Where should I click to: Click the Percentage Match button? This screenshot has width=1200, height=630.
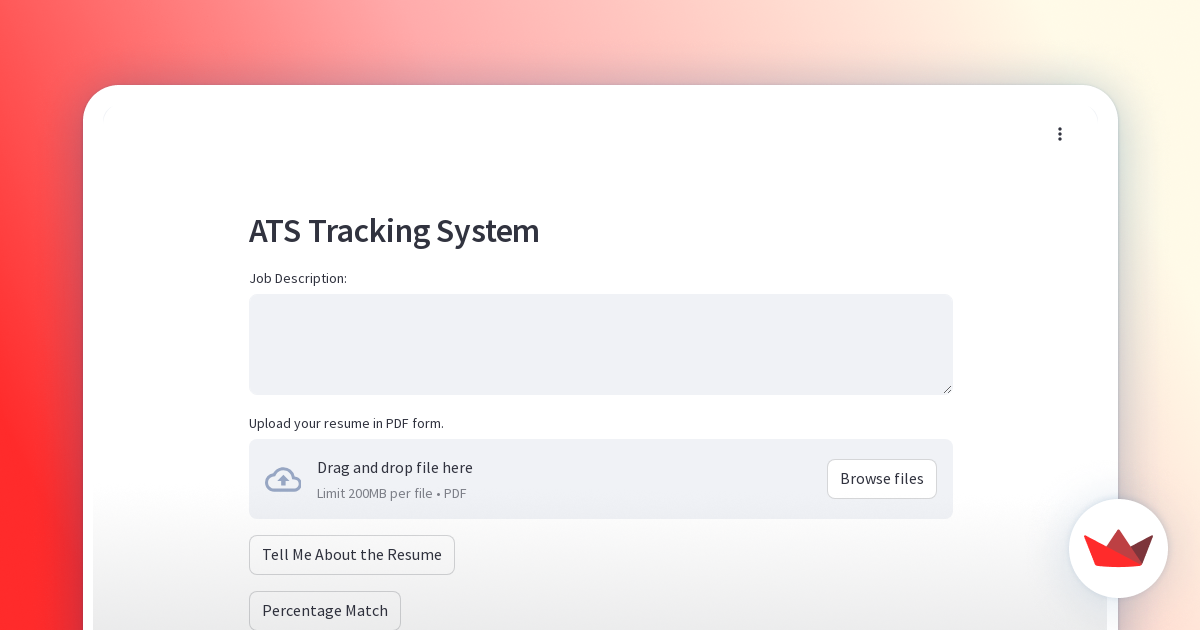coord(325,610)
